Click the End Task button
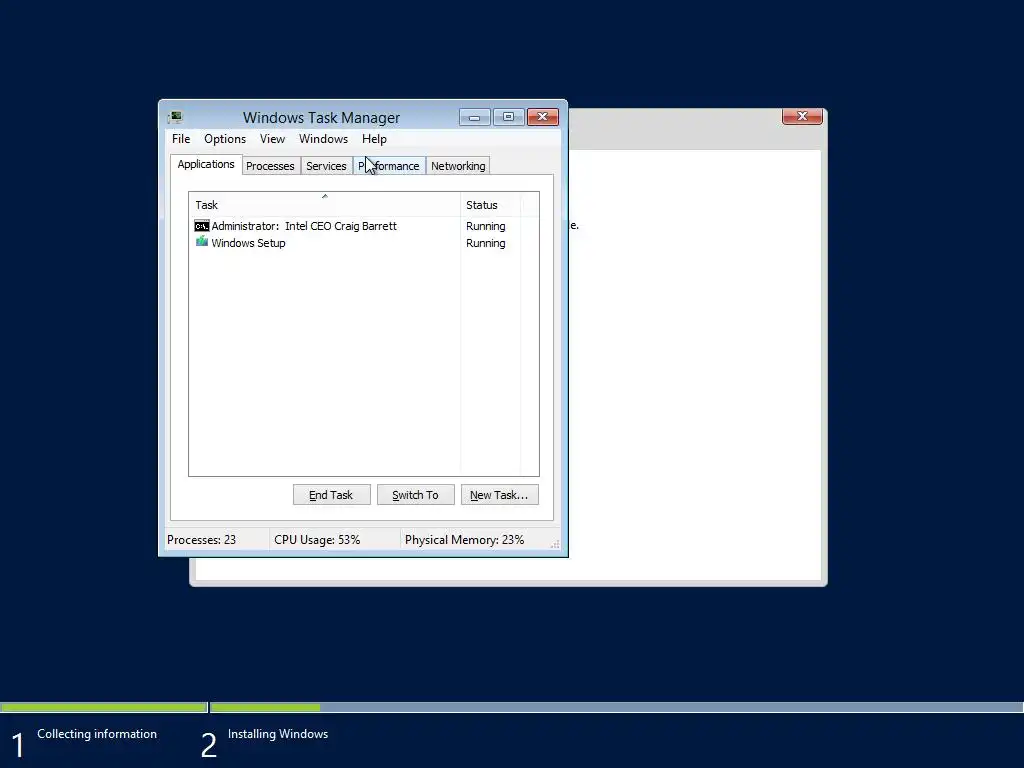Screen dimensions: 1024x768 click(x=331, y=495)
